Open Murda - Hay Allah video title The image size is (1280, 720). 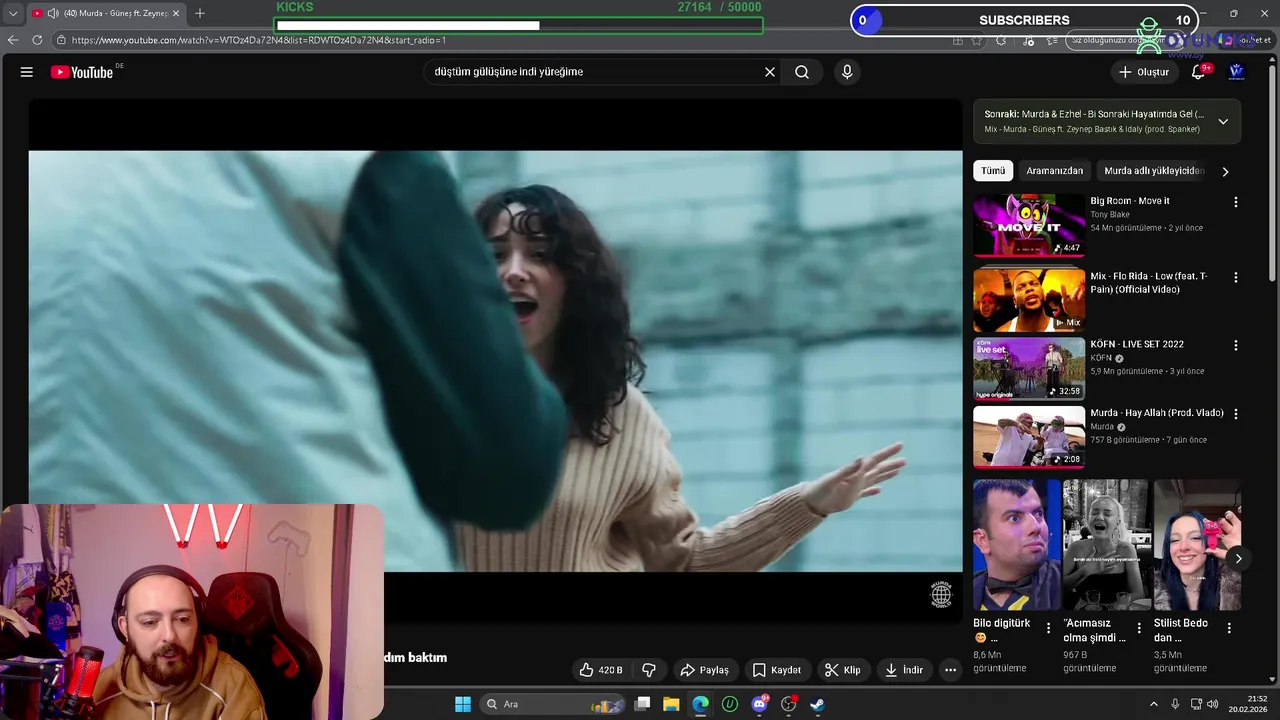click(1157, 413)
